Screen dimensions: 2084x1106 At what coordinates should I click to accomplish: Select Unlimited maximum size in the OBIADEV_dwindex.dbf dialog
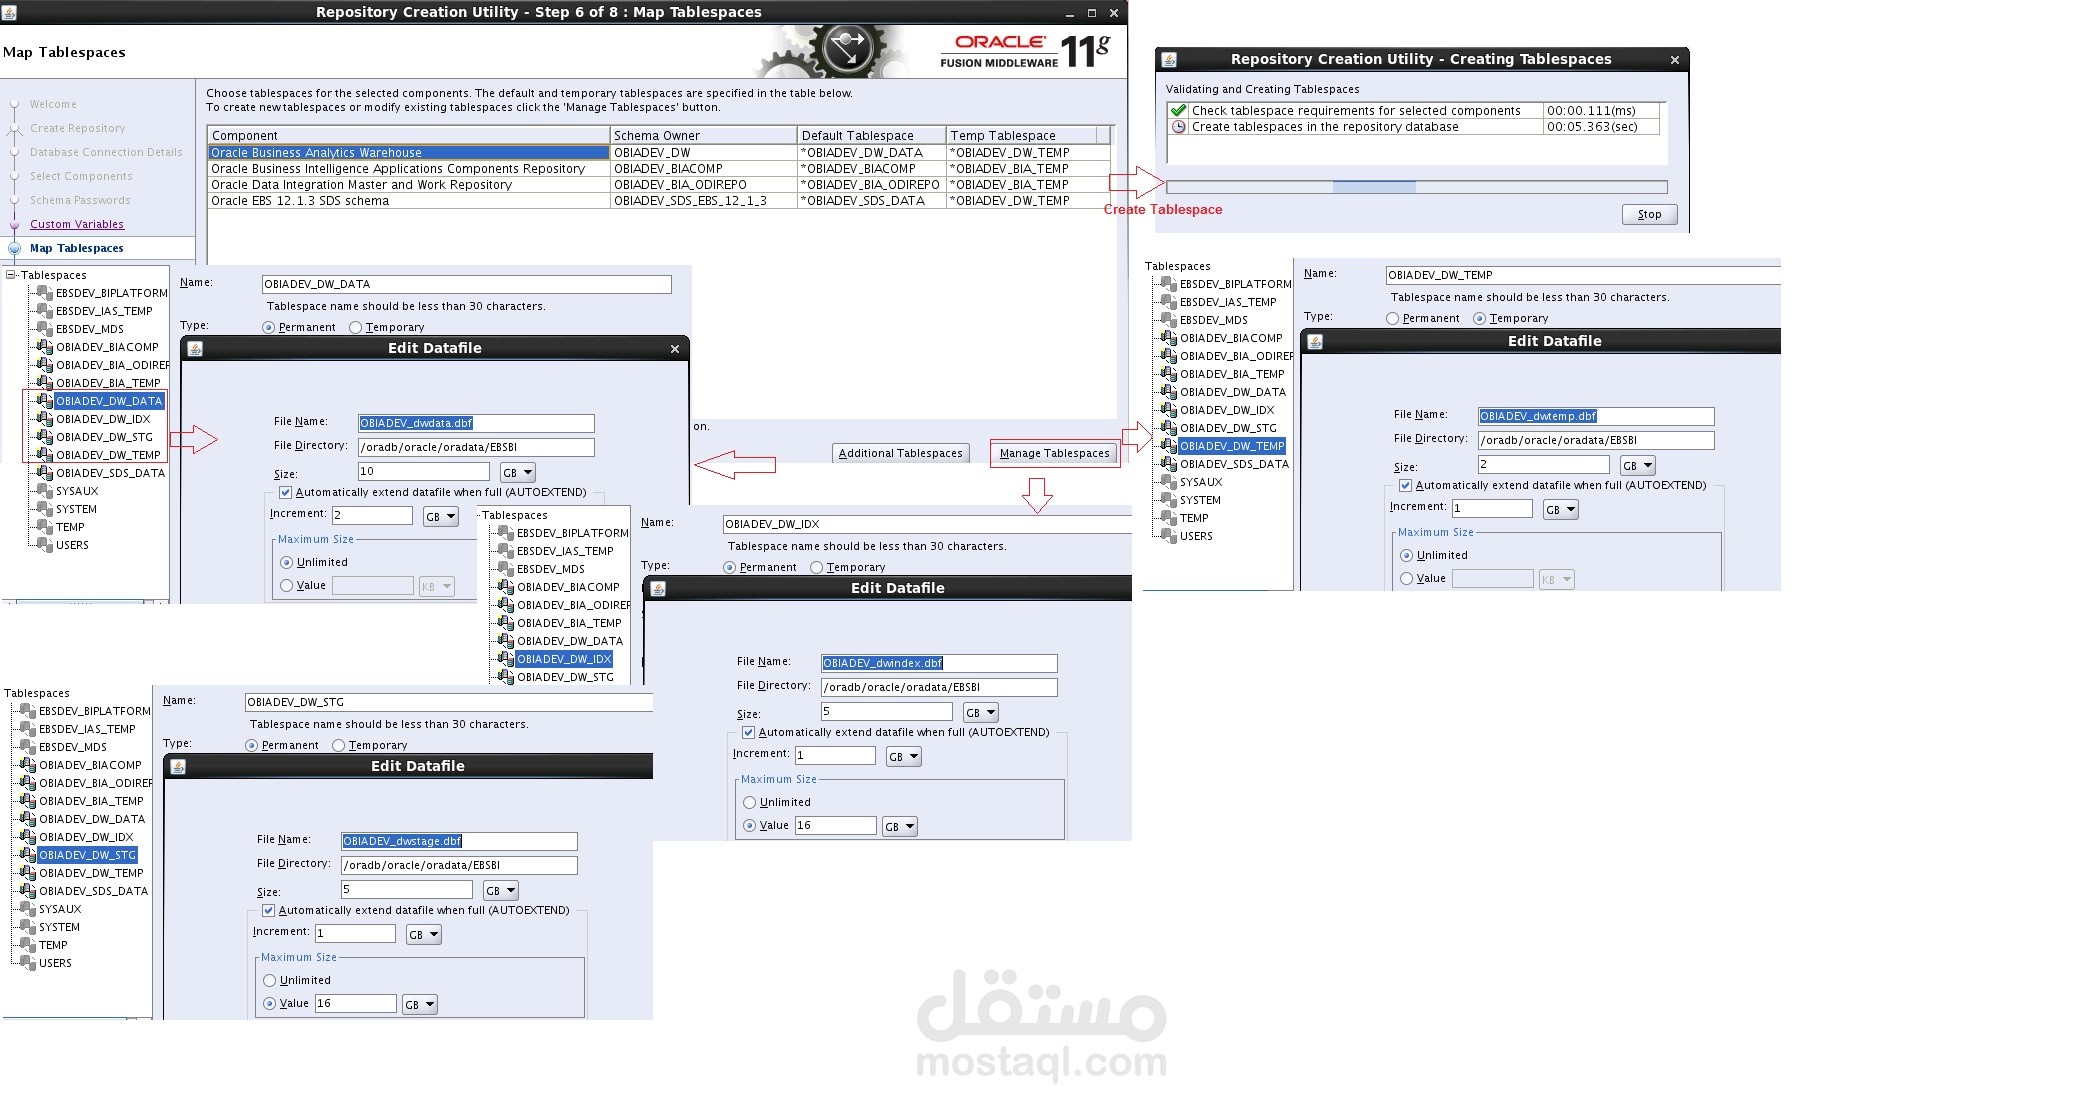(749, 803)
